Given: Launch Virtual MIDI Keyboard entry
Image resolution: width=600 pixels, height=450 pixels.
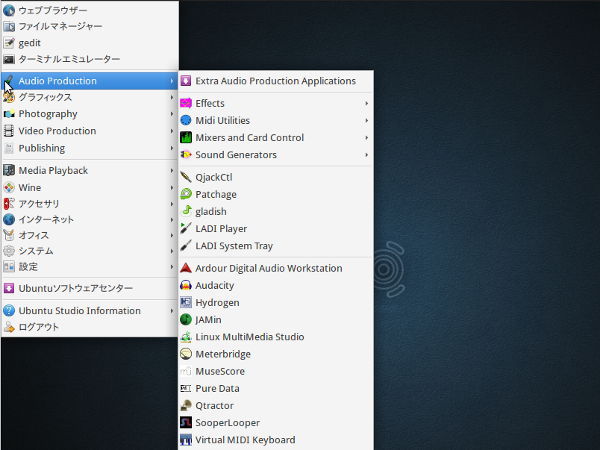Looking at the screenshot, I should 276,440.
